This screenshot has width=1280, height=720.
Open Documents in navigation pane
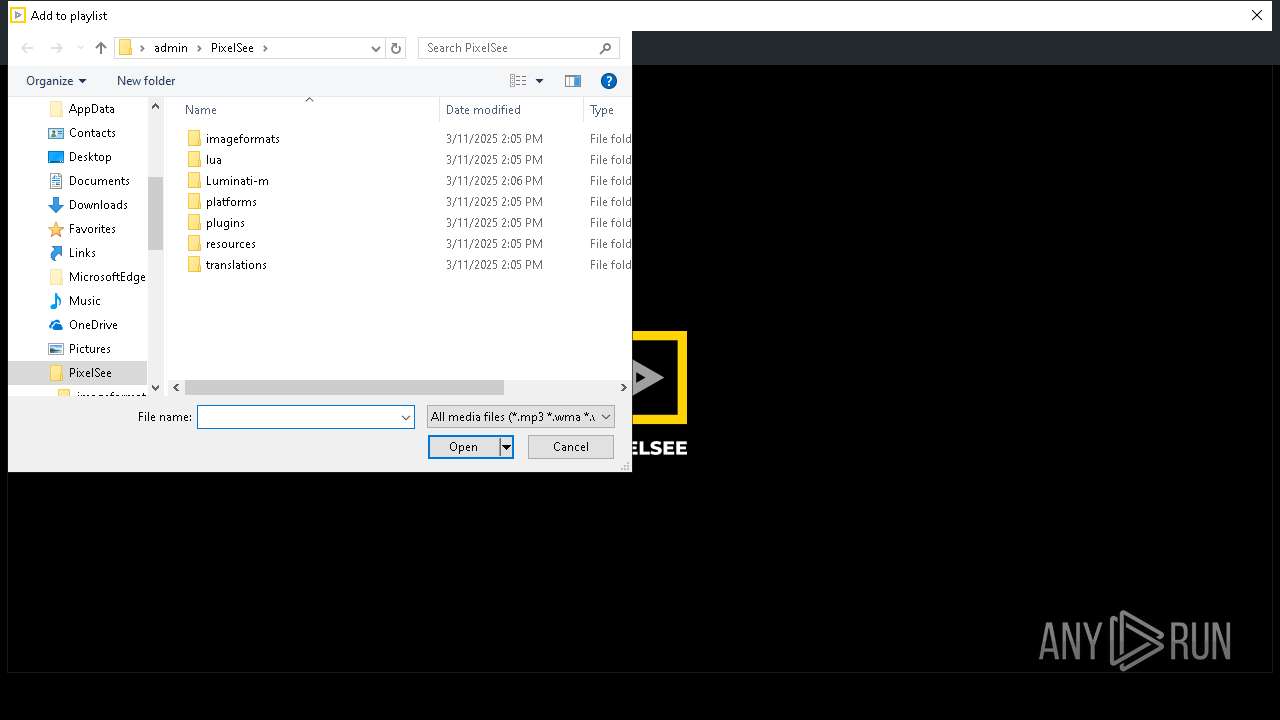click(x=99, y=181)
